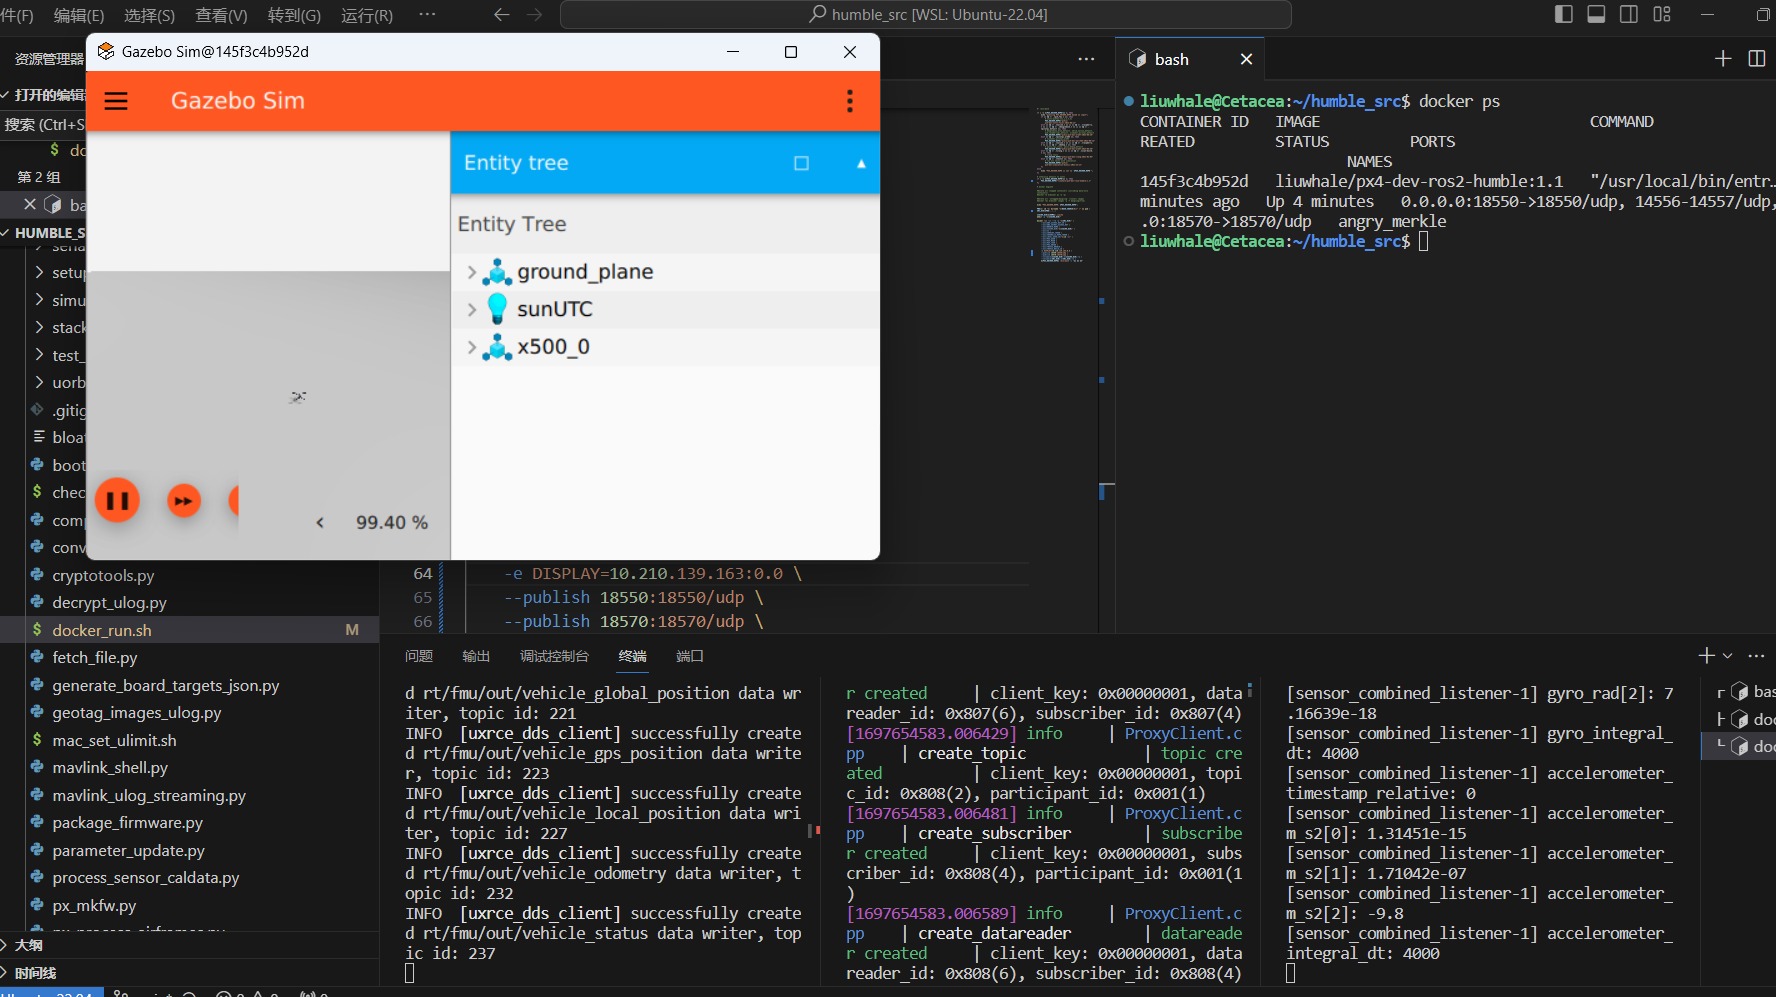Screen dimensions: 1776x997
Task: Select x500_0 in the Entity Tree
Action: point(553,347)
